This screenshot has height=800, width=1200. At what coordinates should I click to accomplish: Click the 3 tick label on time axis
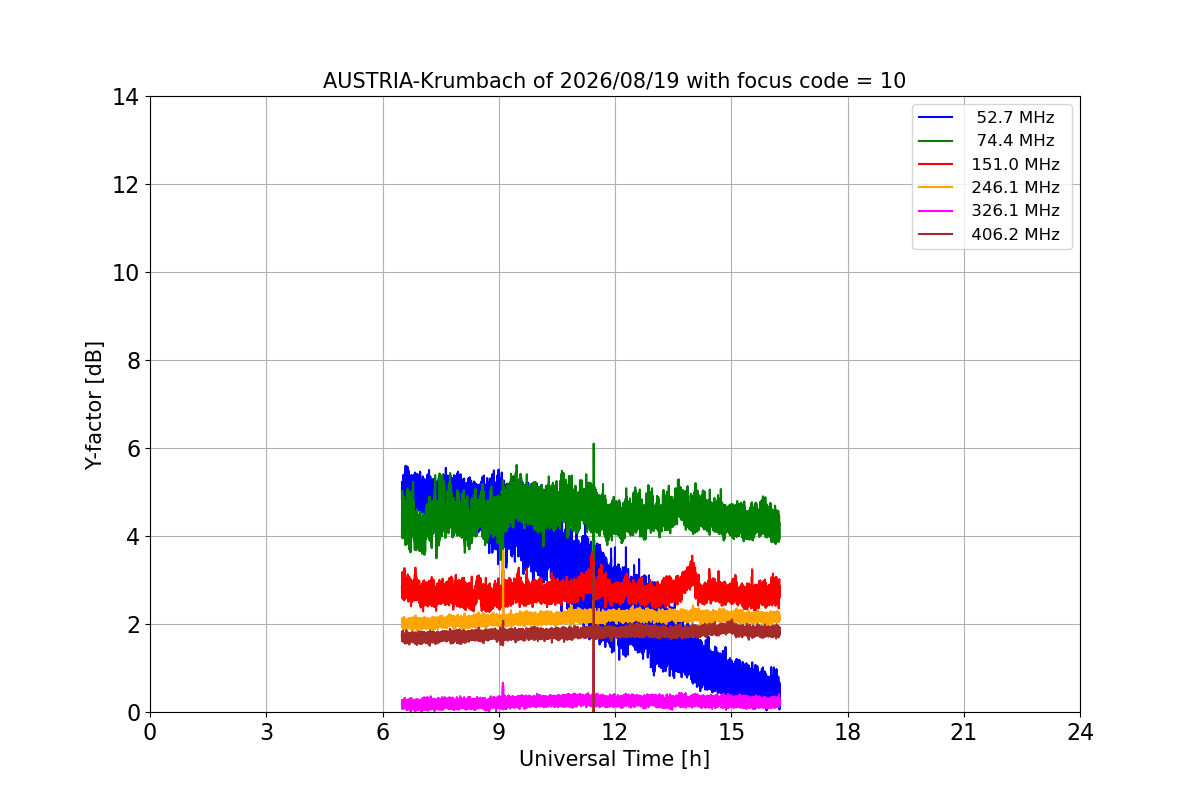tap(266, 732)
